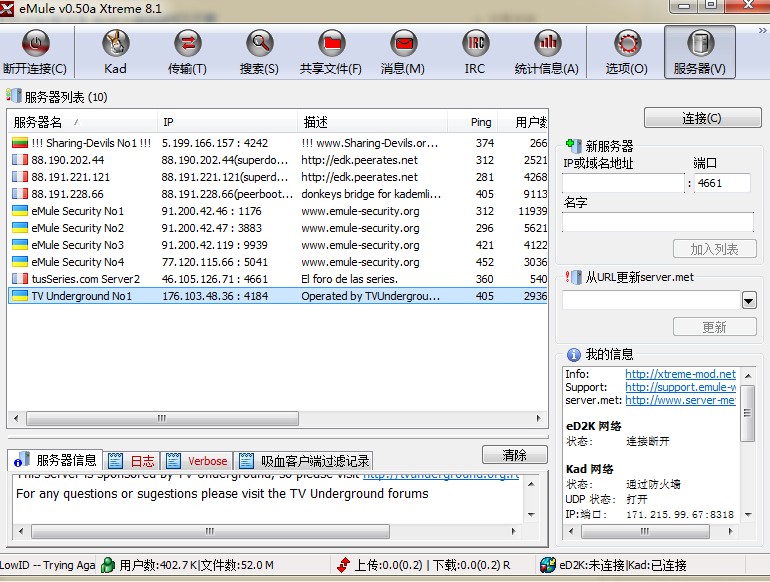Click IP or domain address input field
The height and width of the screenshot is (582, 770).
click(x=623, y=183)
